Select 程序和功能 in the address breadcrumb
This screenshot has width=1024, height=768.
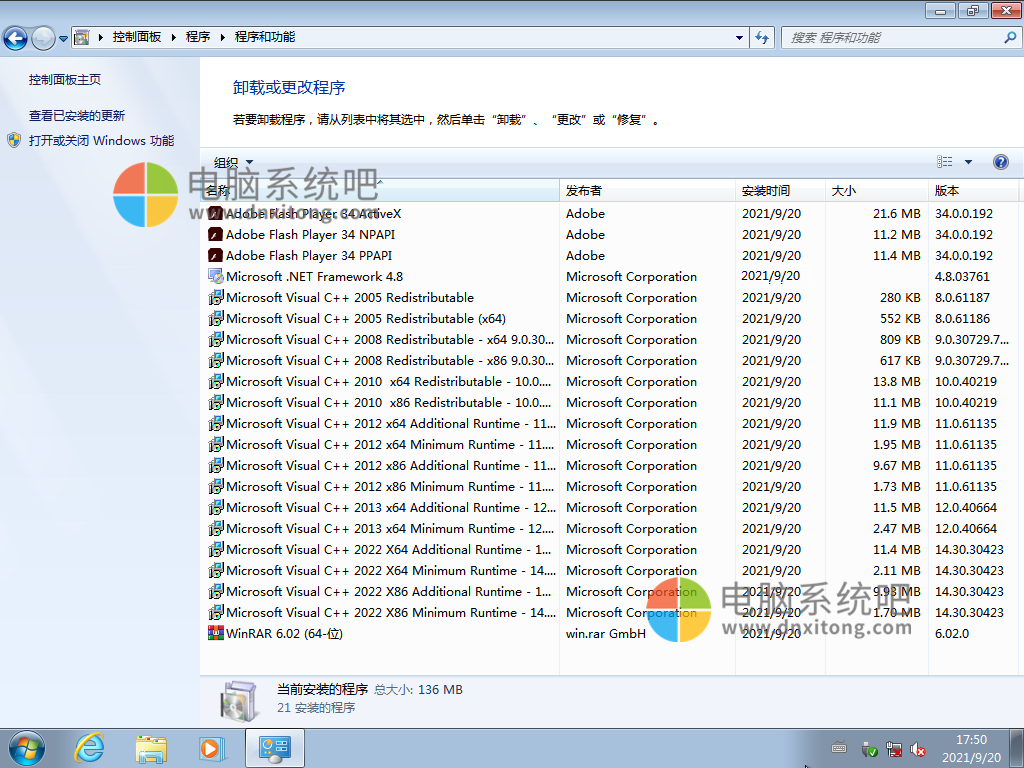(x=264, y=37)
